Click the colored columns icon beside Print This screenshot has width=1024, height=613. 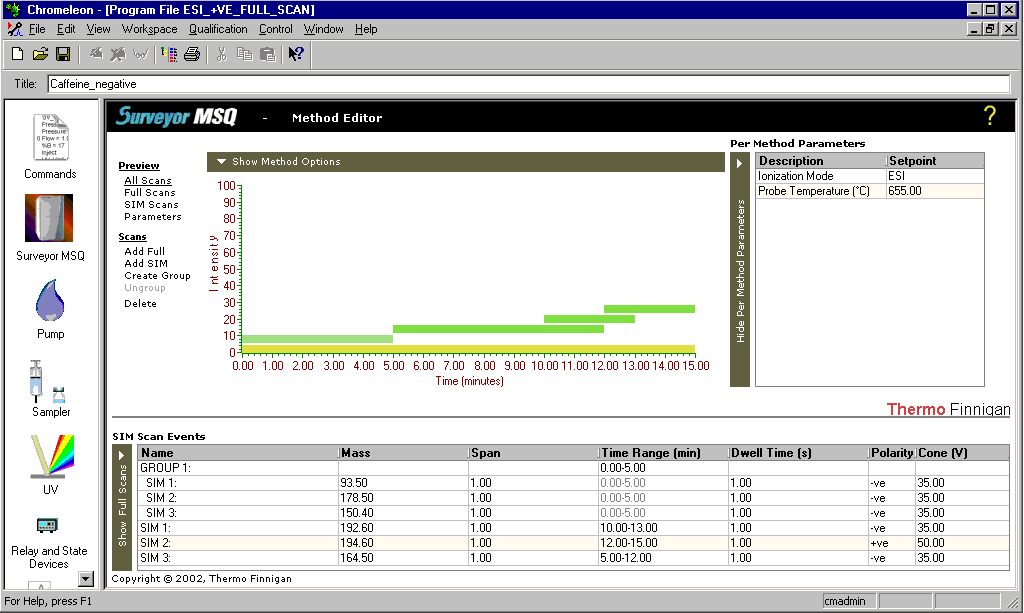click(169, 54)
